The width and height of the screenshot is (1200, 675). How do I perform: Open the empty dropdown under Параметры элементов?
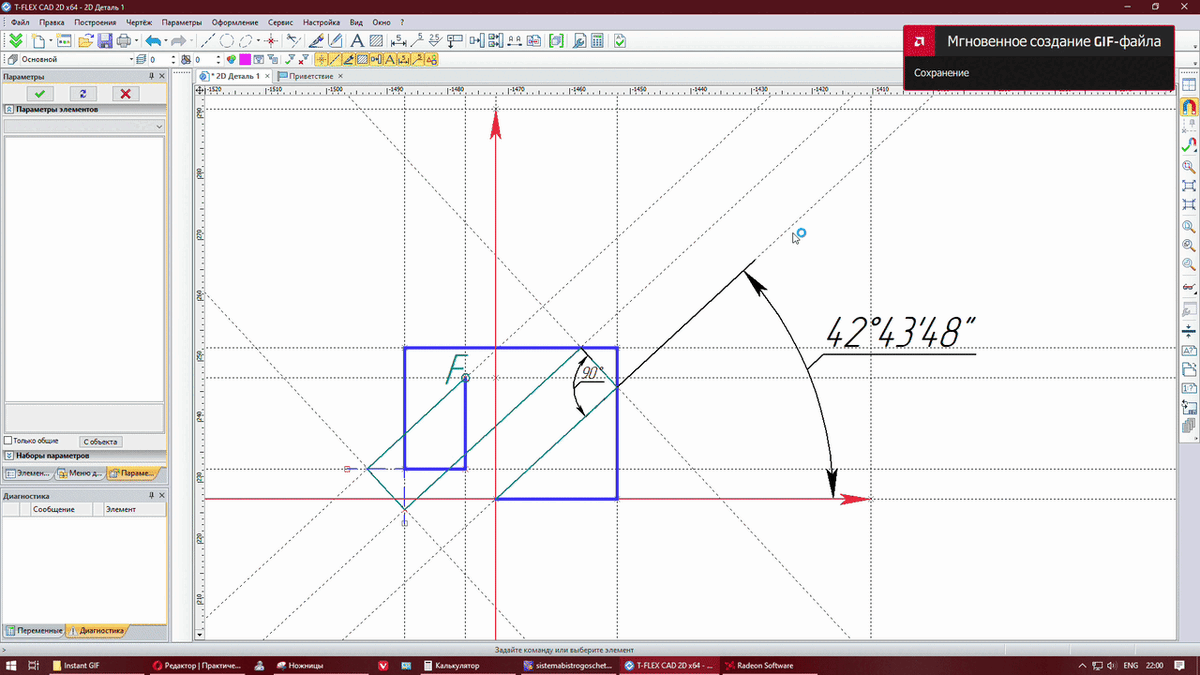click(x=84, y=127)
